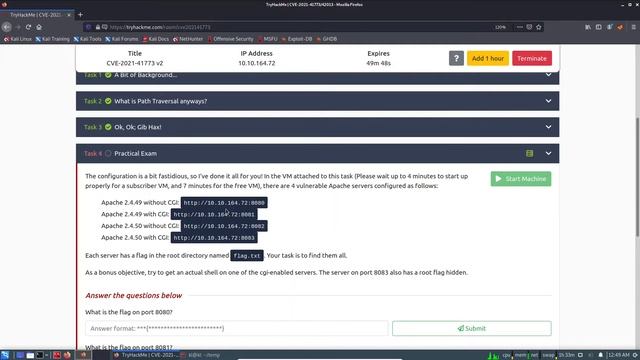The width and height of the screenshot is (640, 360).
Task: Open Exploit-DB bookmark
Action: [297, 39]
